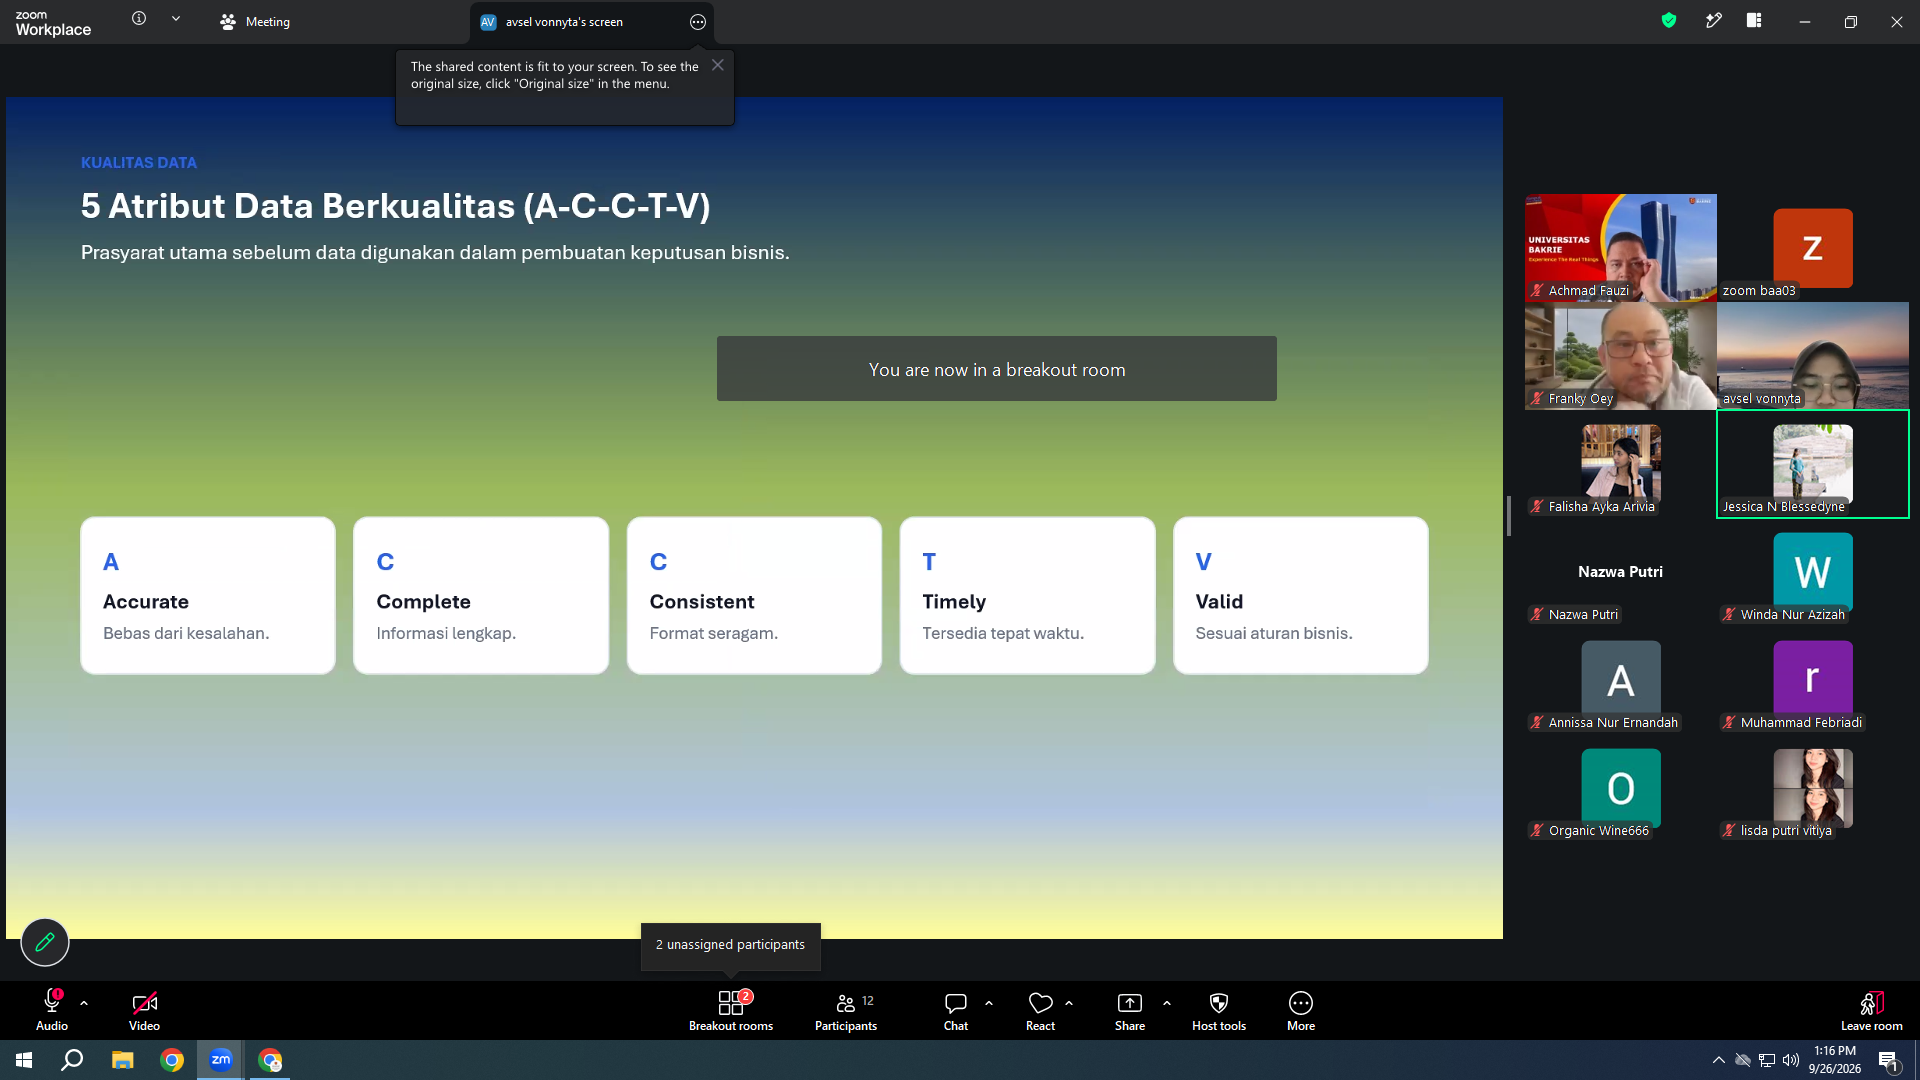
Task: Open the React emoji picker
Action: [x=1040, y=1010]
